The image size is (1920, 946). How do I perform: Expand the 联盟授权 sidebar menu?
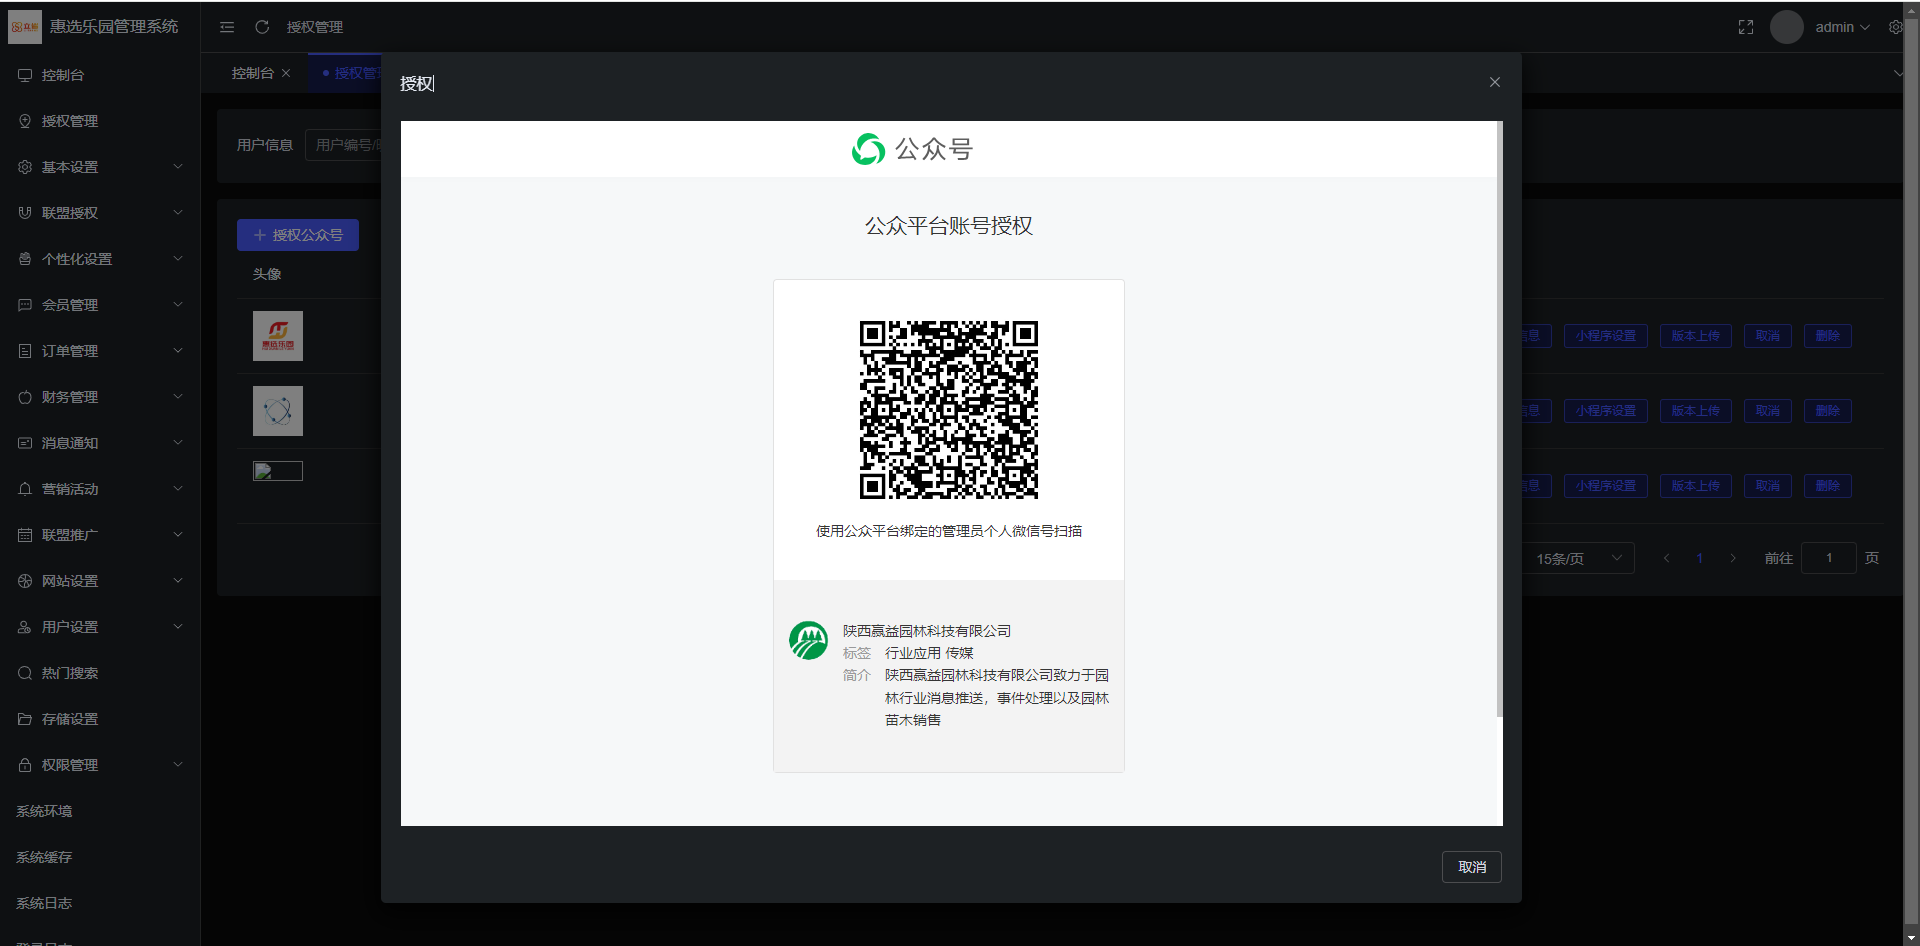pos(100,213)
